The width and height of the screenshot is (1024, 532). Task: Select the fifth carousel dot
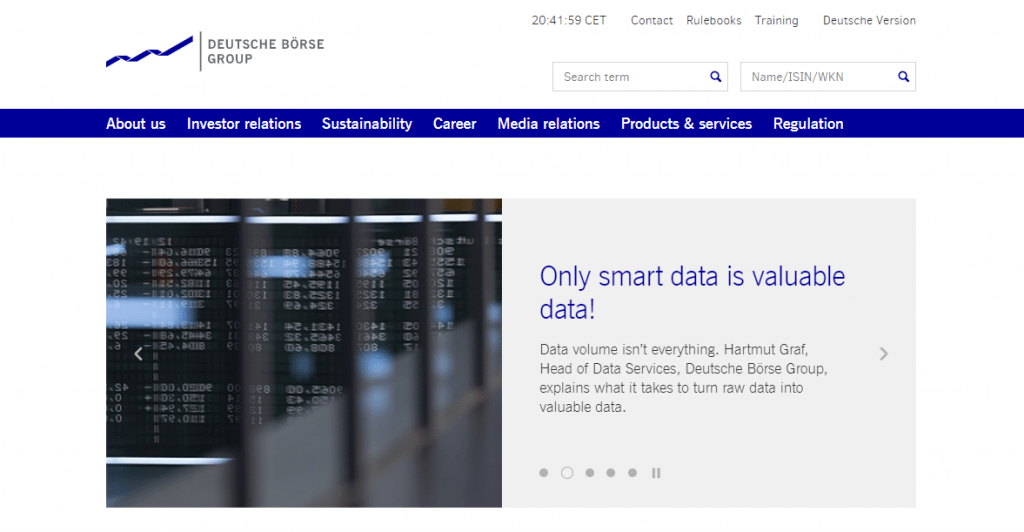pos(632,473)
